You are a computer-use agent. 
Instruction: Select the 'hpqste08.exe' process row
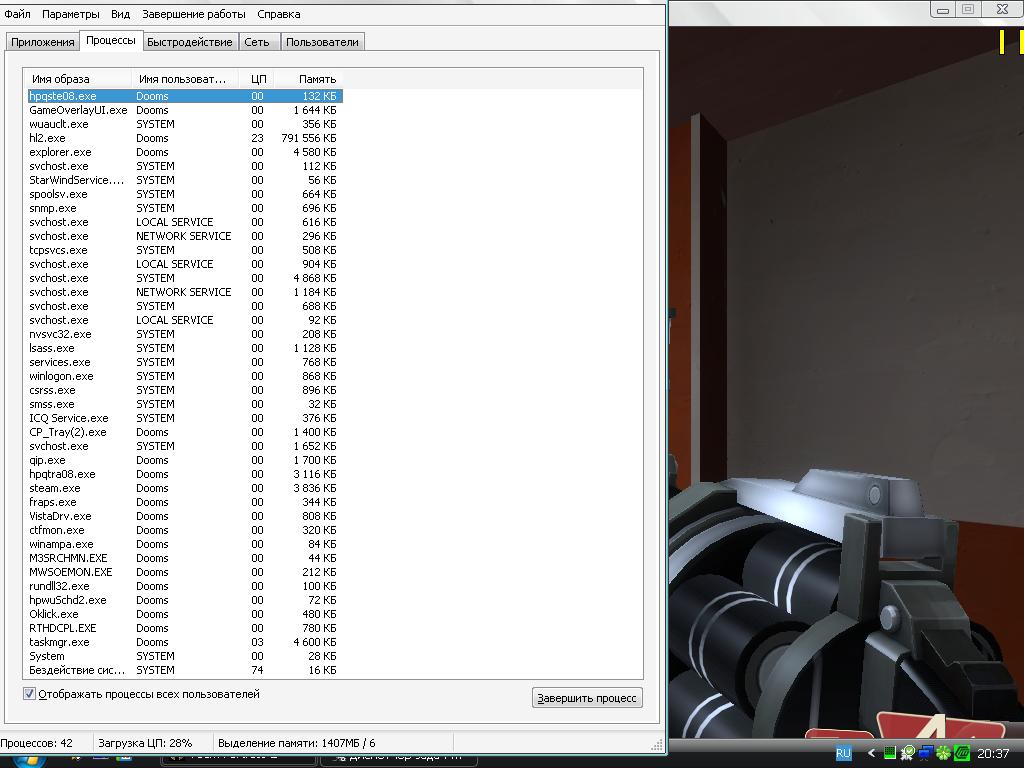[185, 96]
